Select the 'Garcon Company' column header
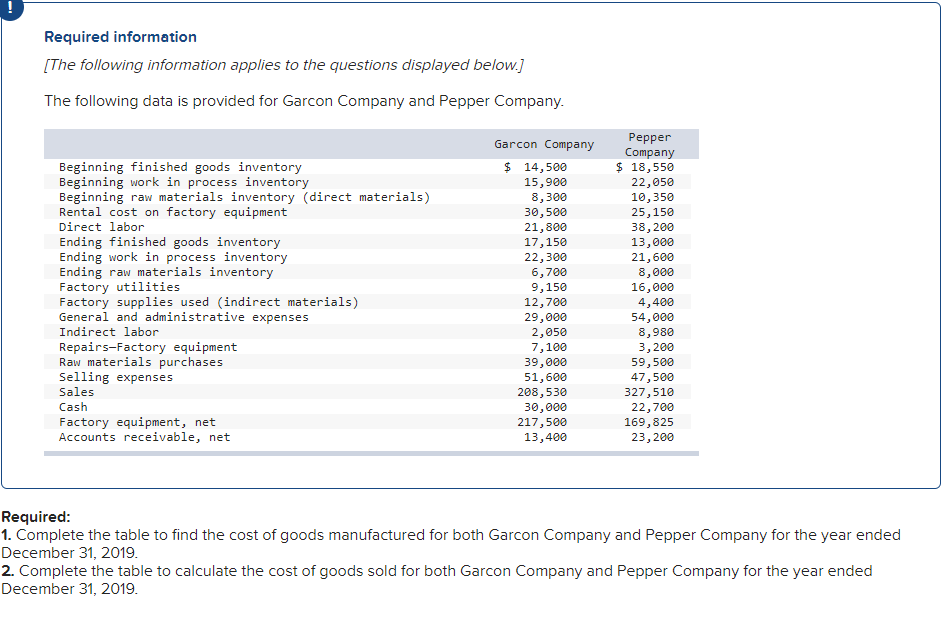The height and width of the screenshot is (620, 944). pos(544,144)
